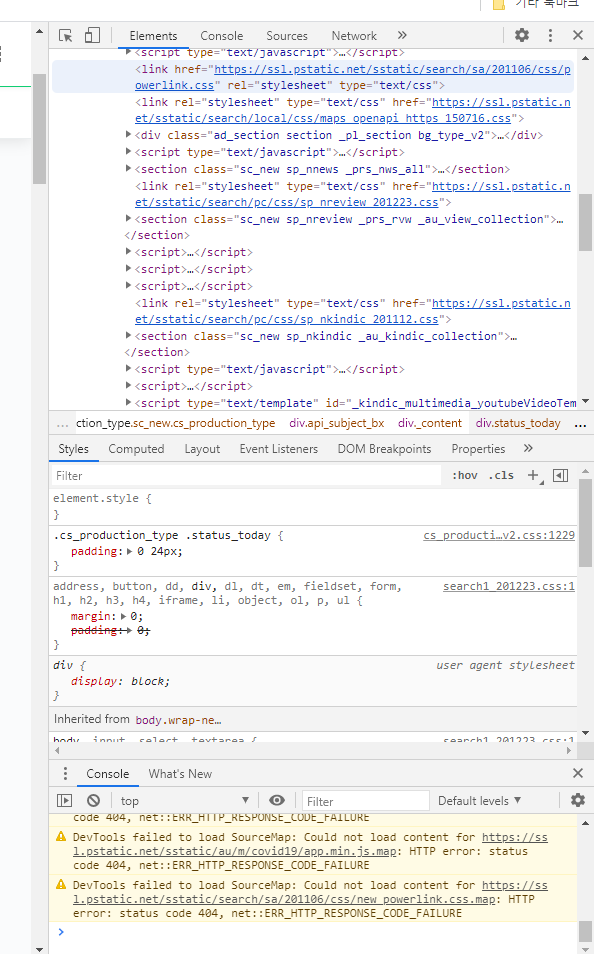Open the Computed pane tab
The height and width of the screenshot is (954, 594).
pyautogui.click(x=136, y=449)
